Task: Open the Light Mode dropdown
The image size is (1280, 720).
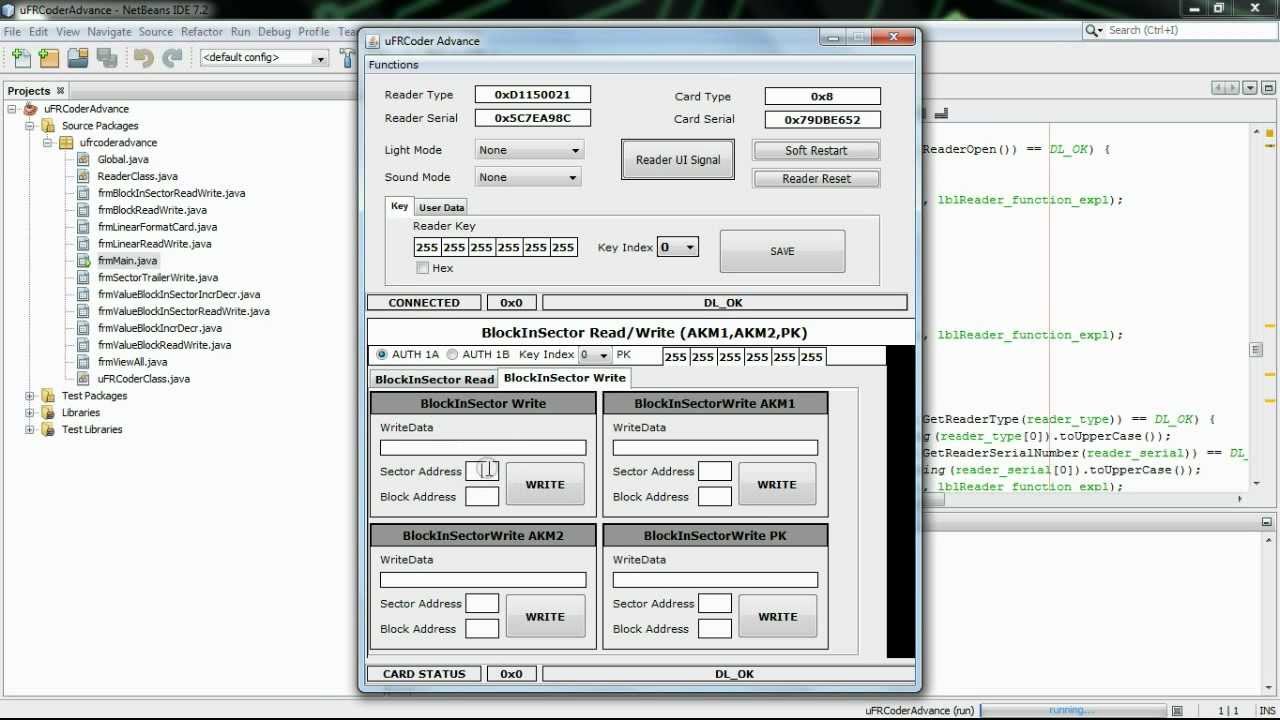Action: [x=528, y=150]
